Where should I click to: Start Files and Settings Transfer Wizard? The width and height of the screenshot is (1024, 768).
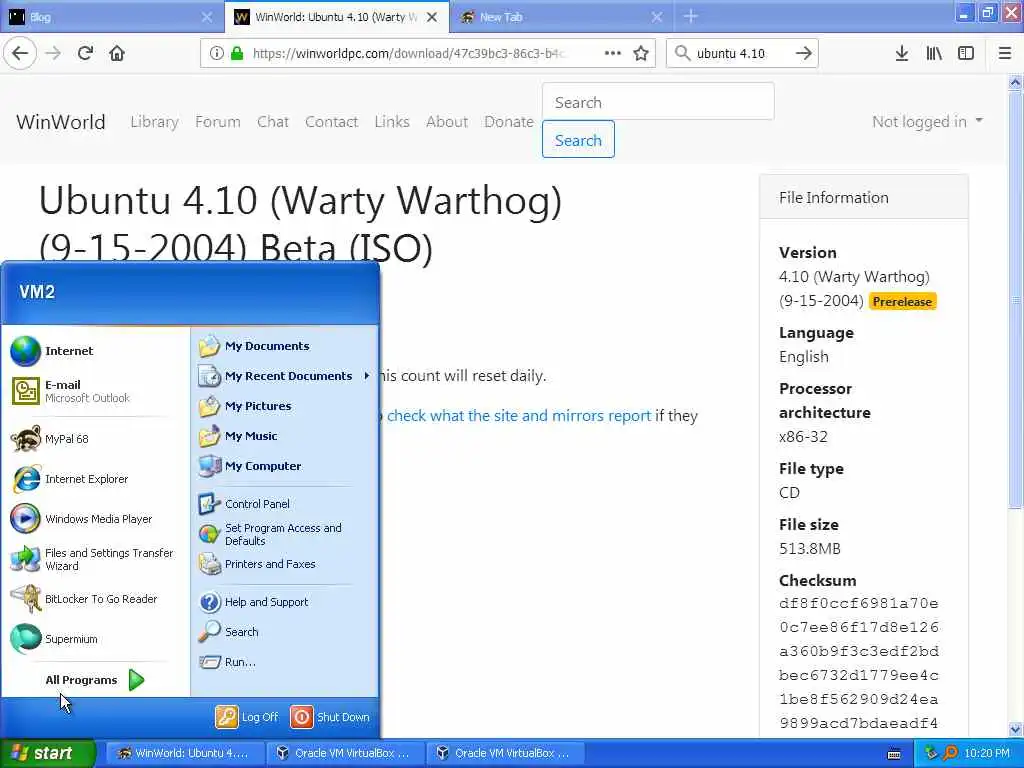coord(95,559)
